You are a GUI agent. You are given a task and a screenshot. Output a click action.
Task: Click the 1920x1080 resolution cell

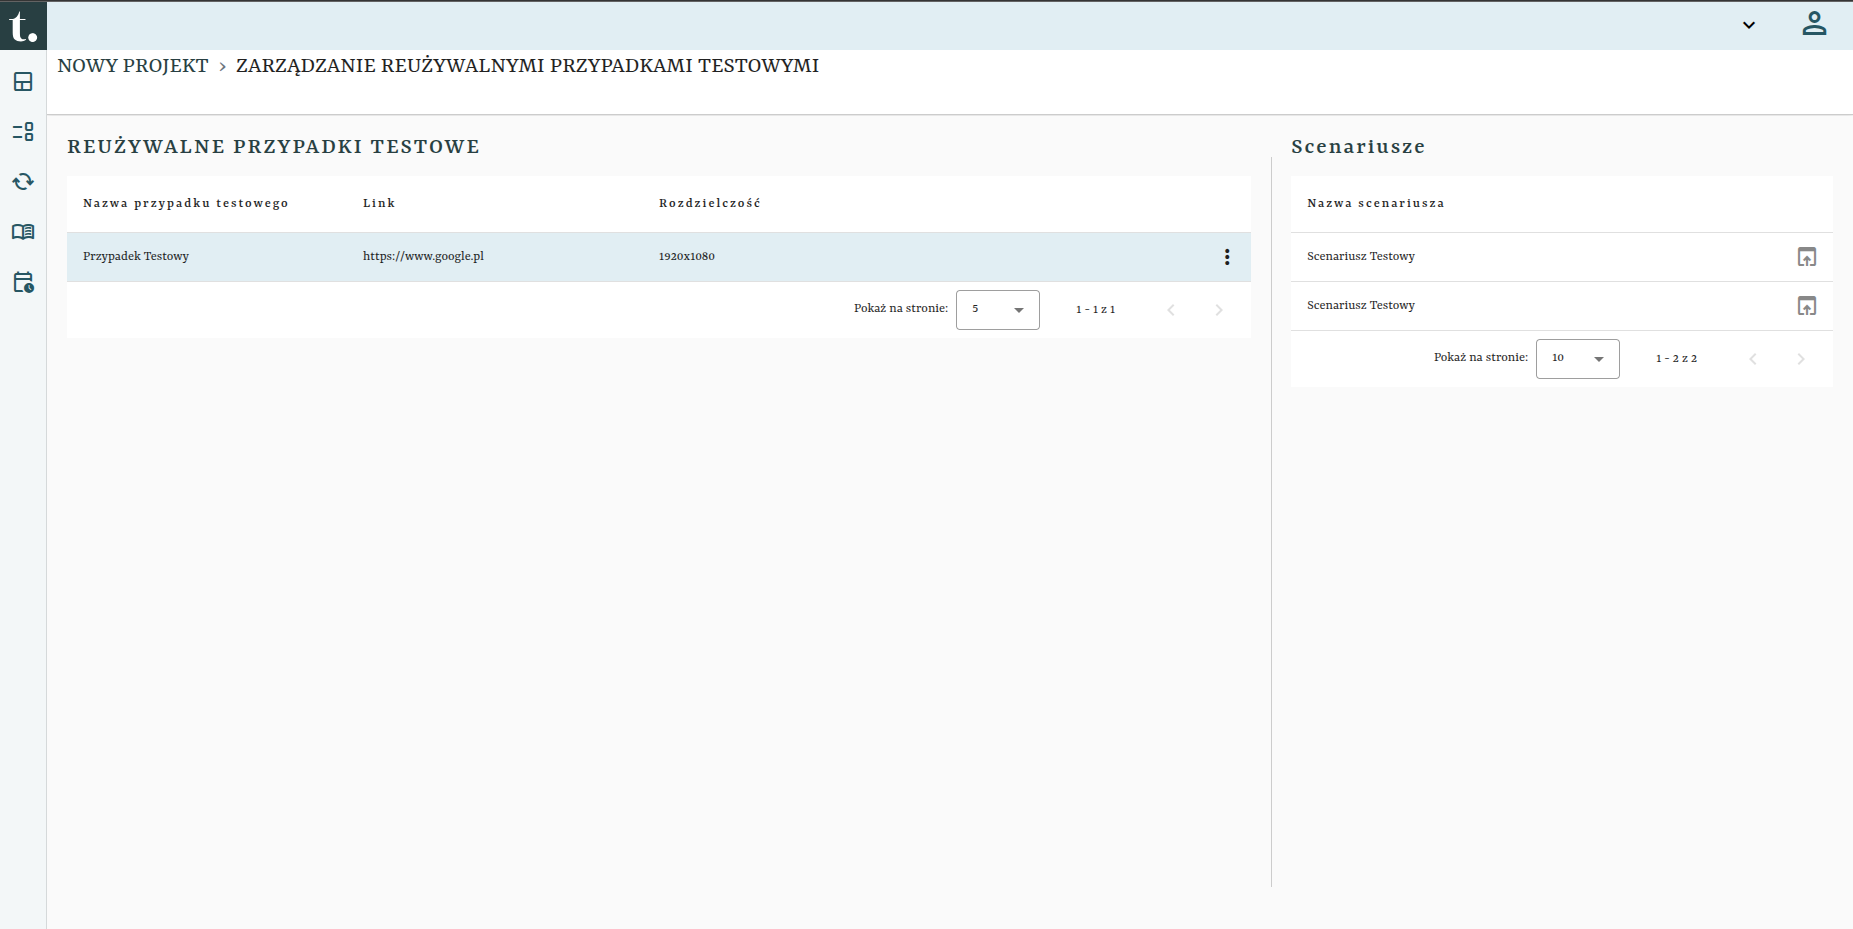[x=687, y=257]
